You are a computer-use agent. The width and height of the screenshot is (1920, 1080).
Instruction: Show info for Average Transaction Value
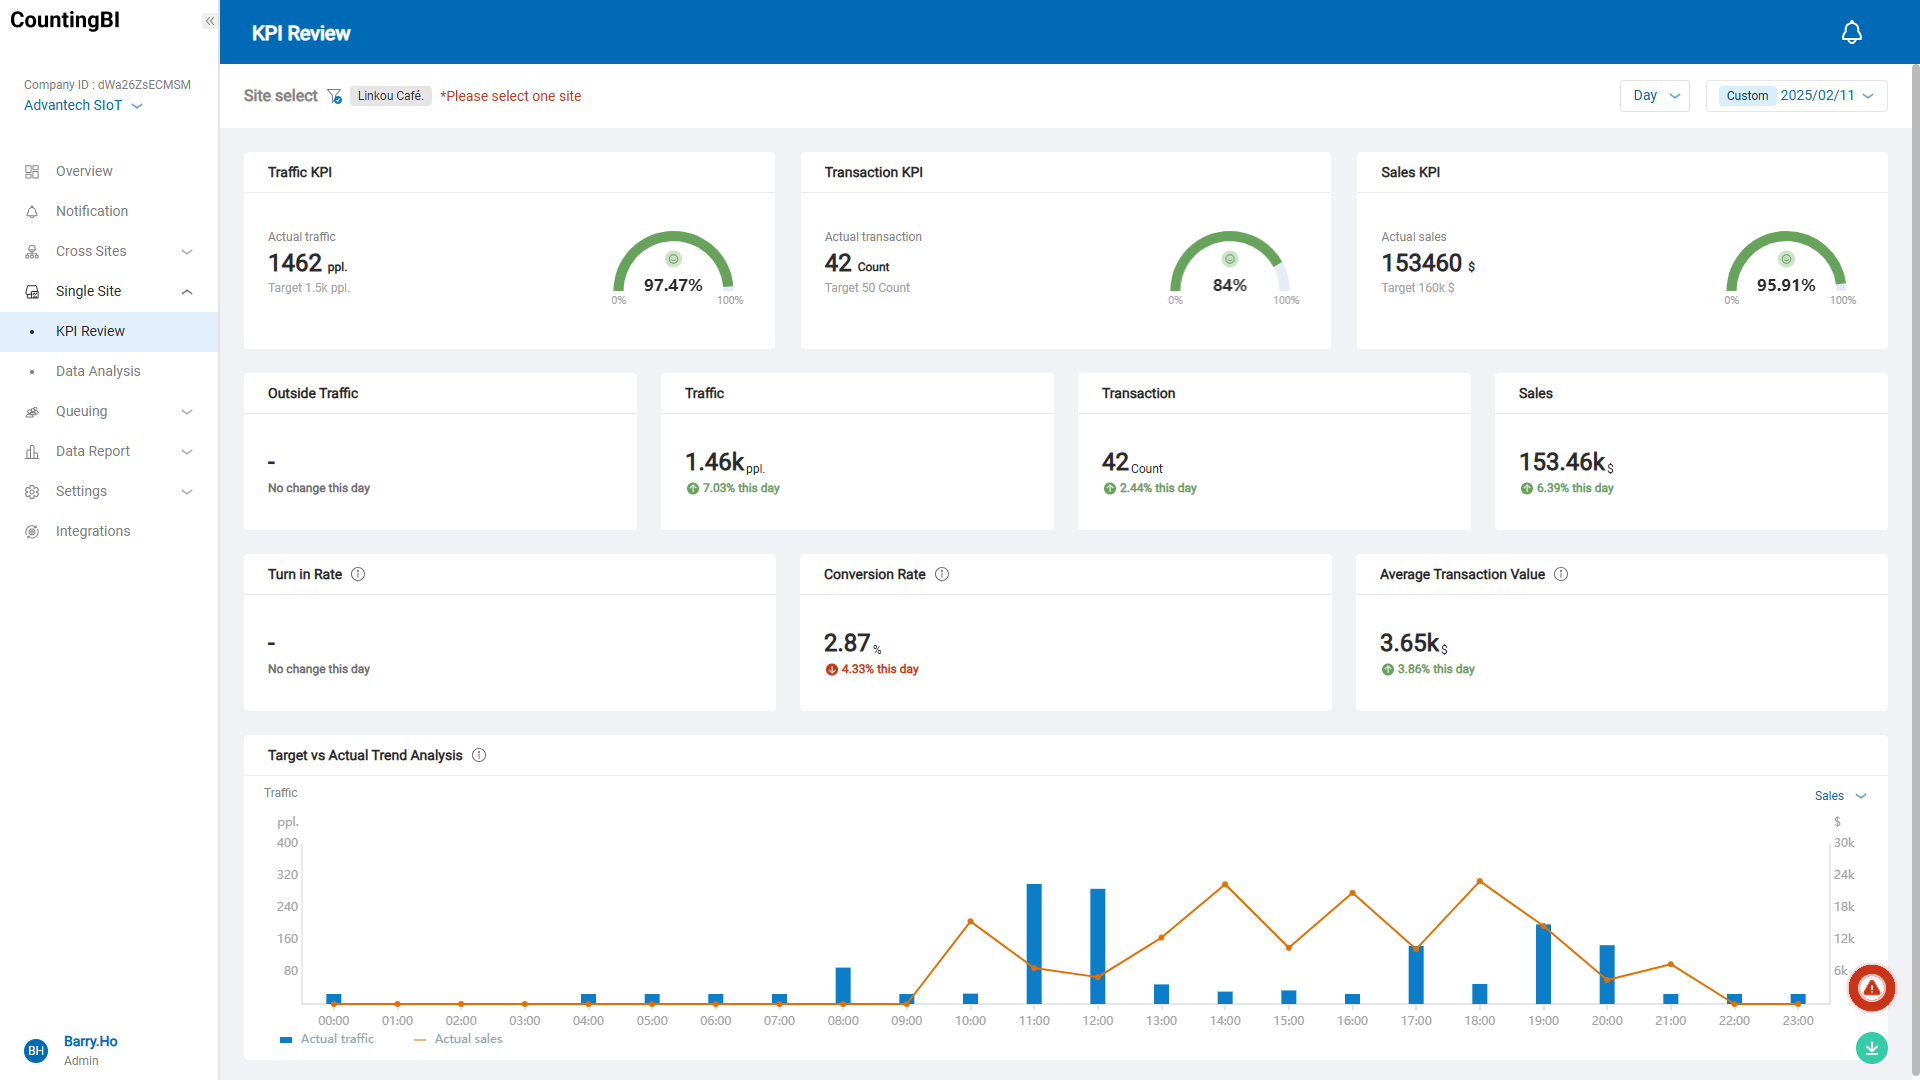coord(1561,574)
